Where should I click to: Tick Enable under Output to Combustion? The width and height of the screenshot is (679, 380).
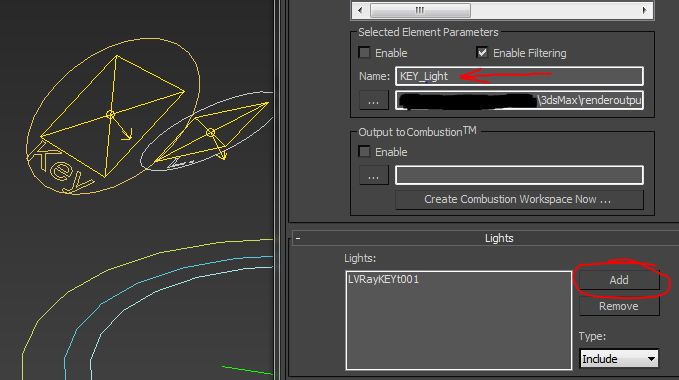click(365, 151)
